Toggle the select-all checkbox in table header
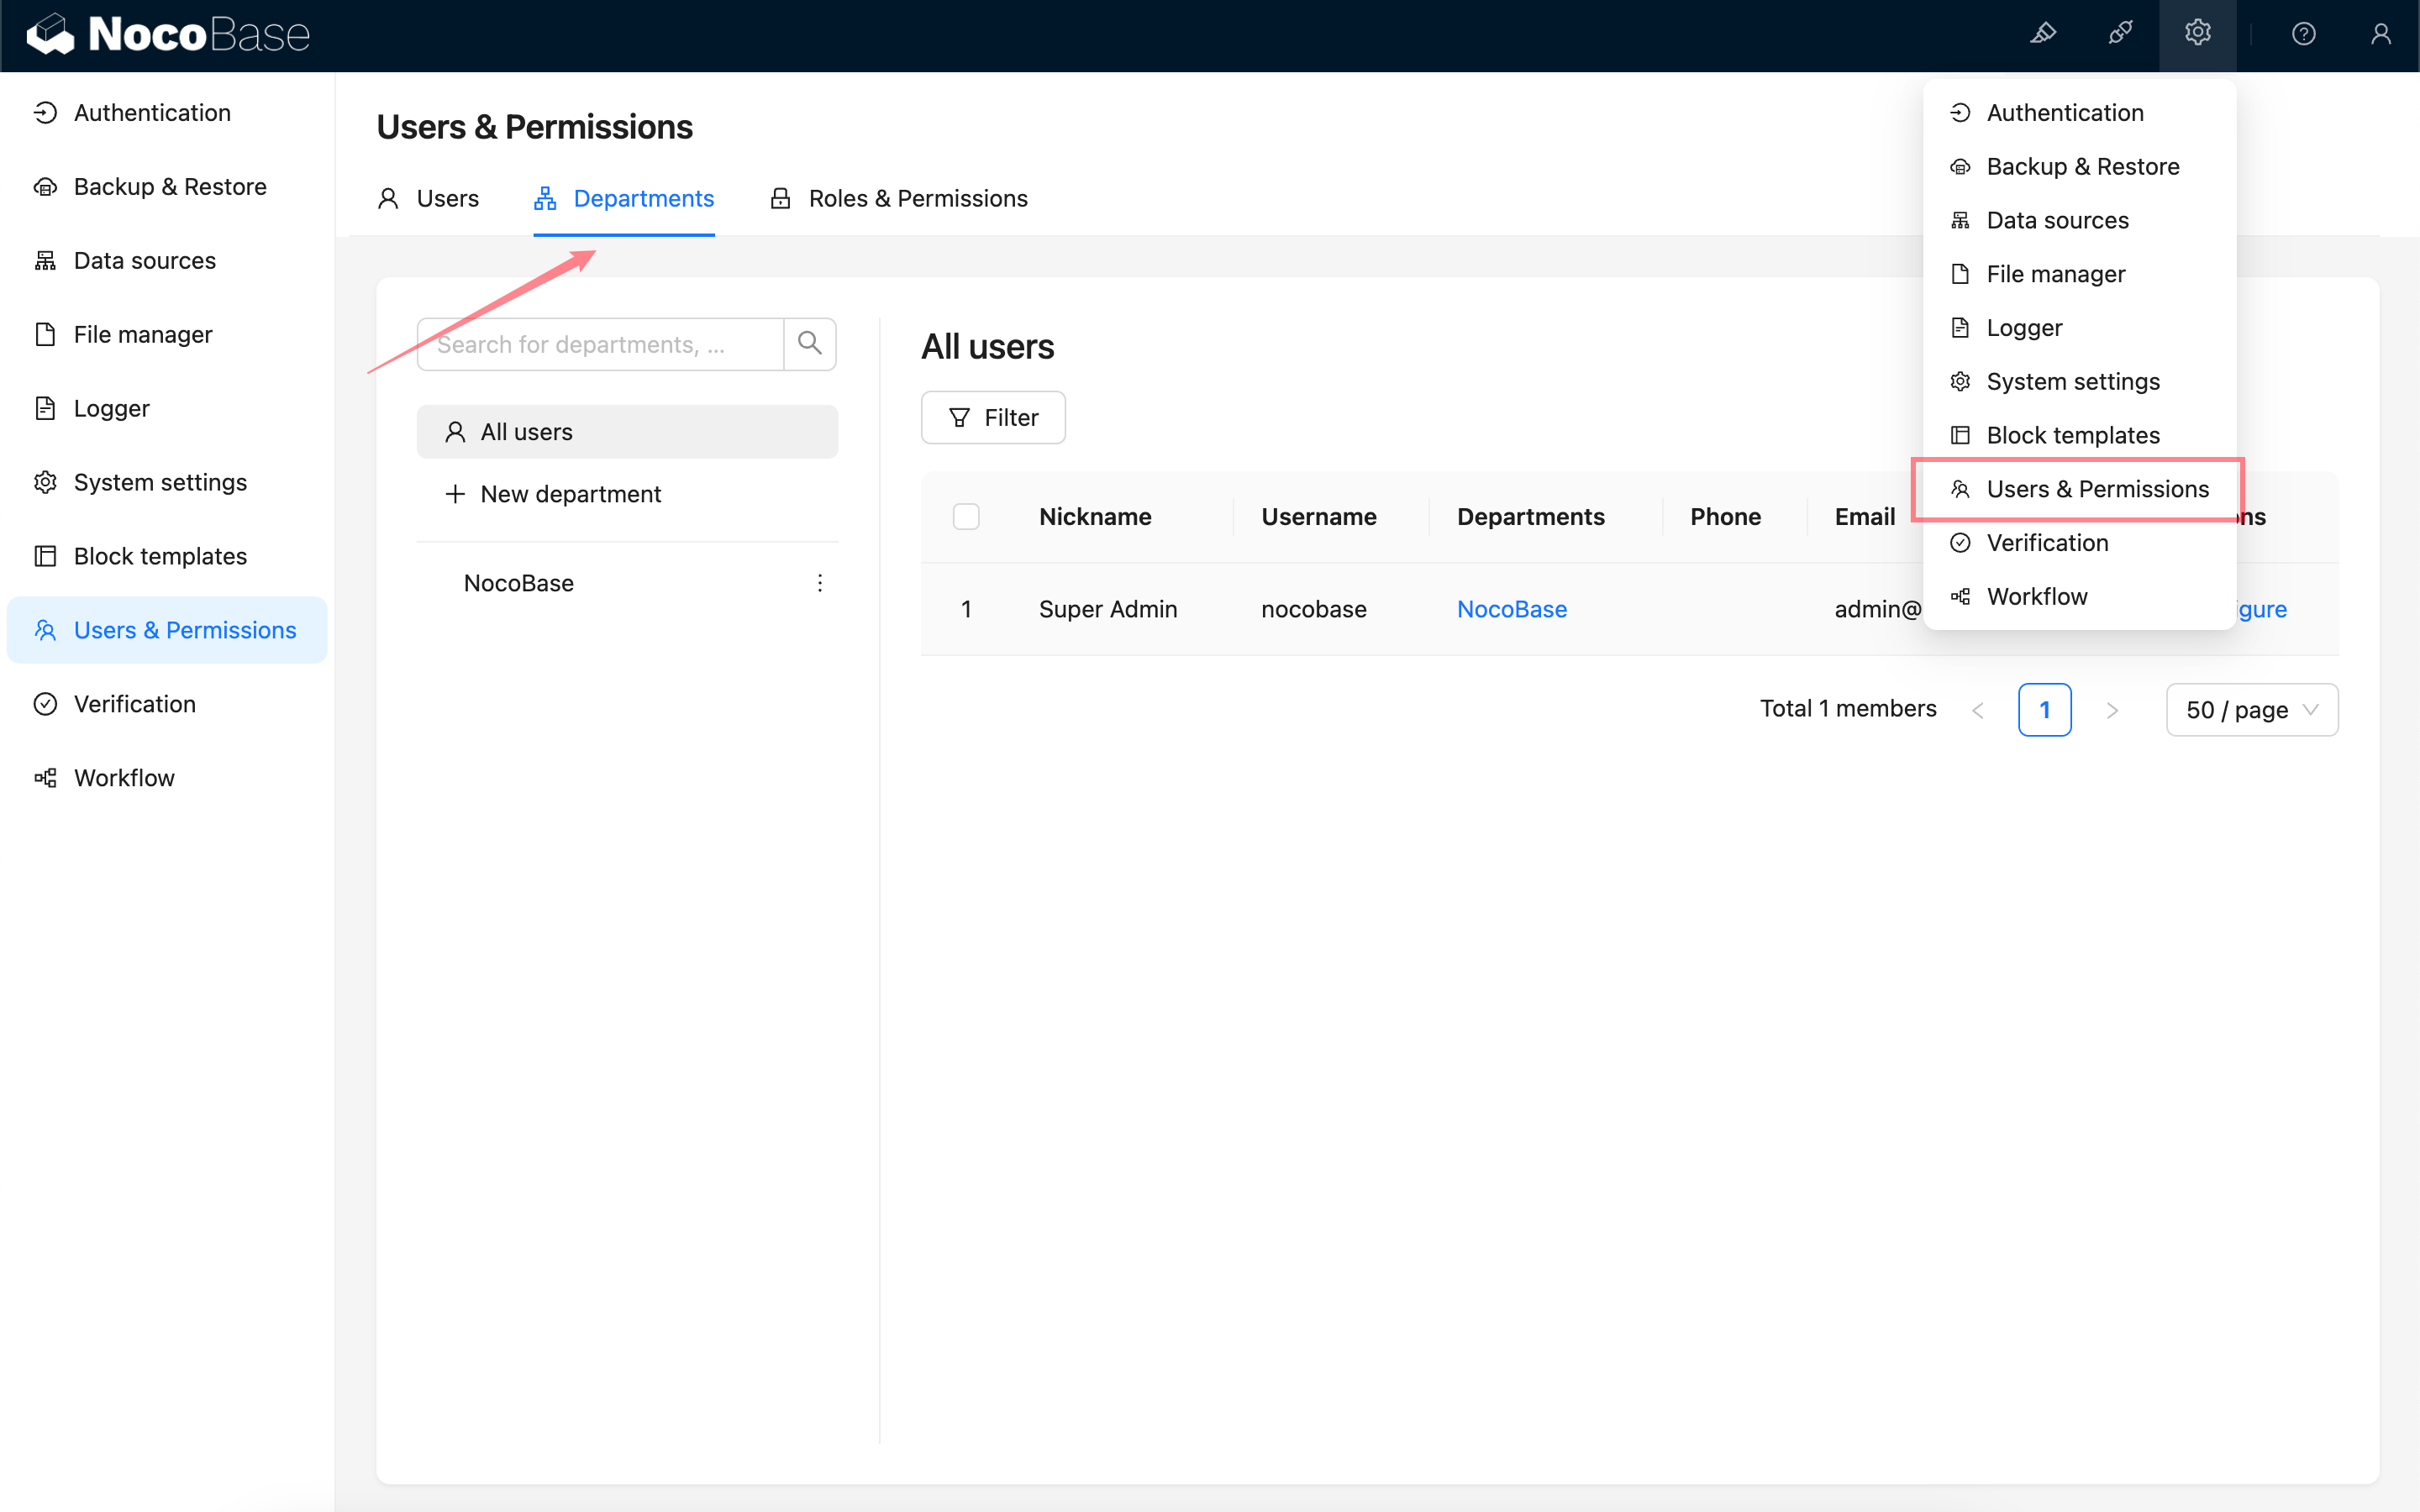Viewport: 2420px width, 1512px height. pyautogui.click(x=966, y=517)
